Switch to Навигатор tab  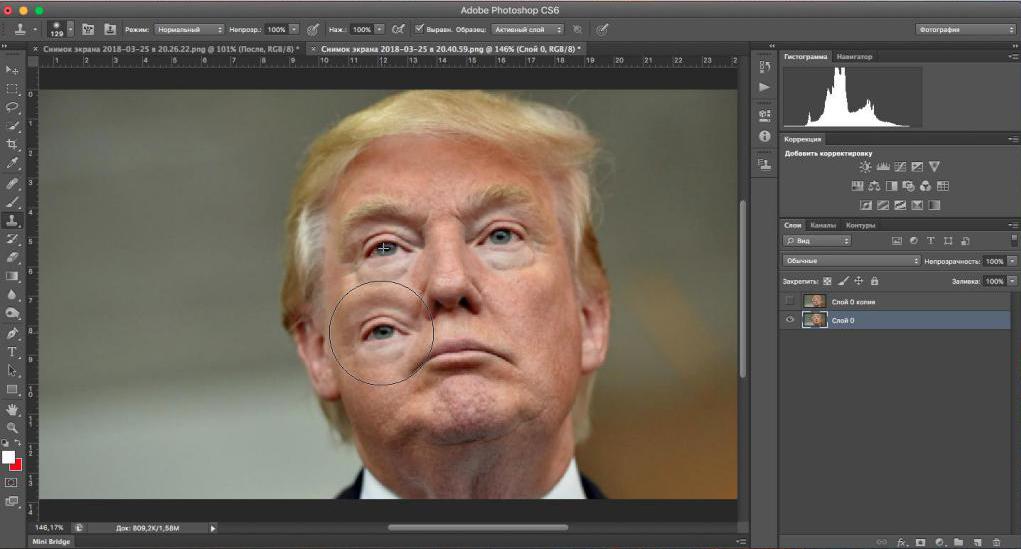click(x=854, y=57)
